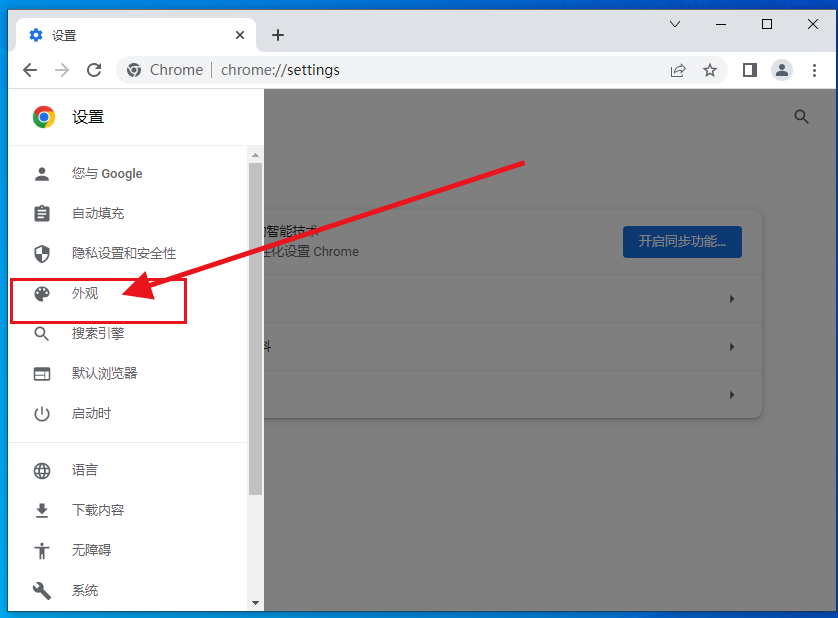Maximize the Chrome window
This screenshot has width=838, height=618.
[x=767, y=24]
